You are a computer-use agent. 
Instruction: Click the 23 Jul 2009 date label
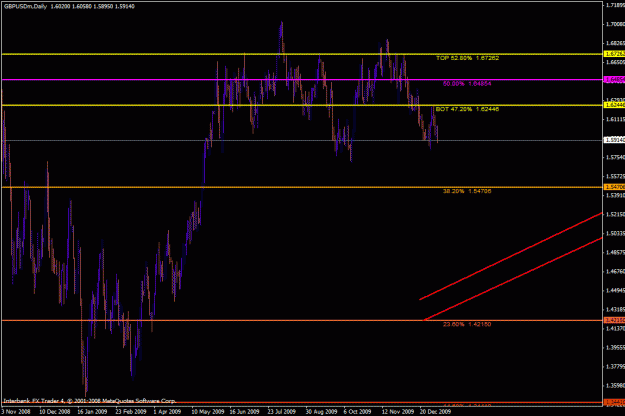(281, 412)
